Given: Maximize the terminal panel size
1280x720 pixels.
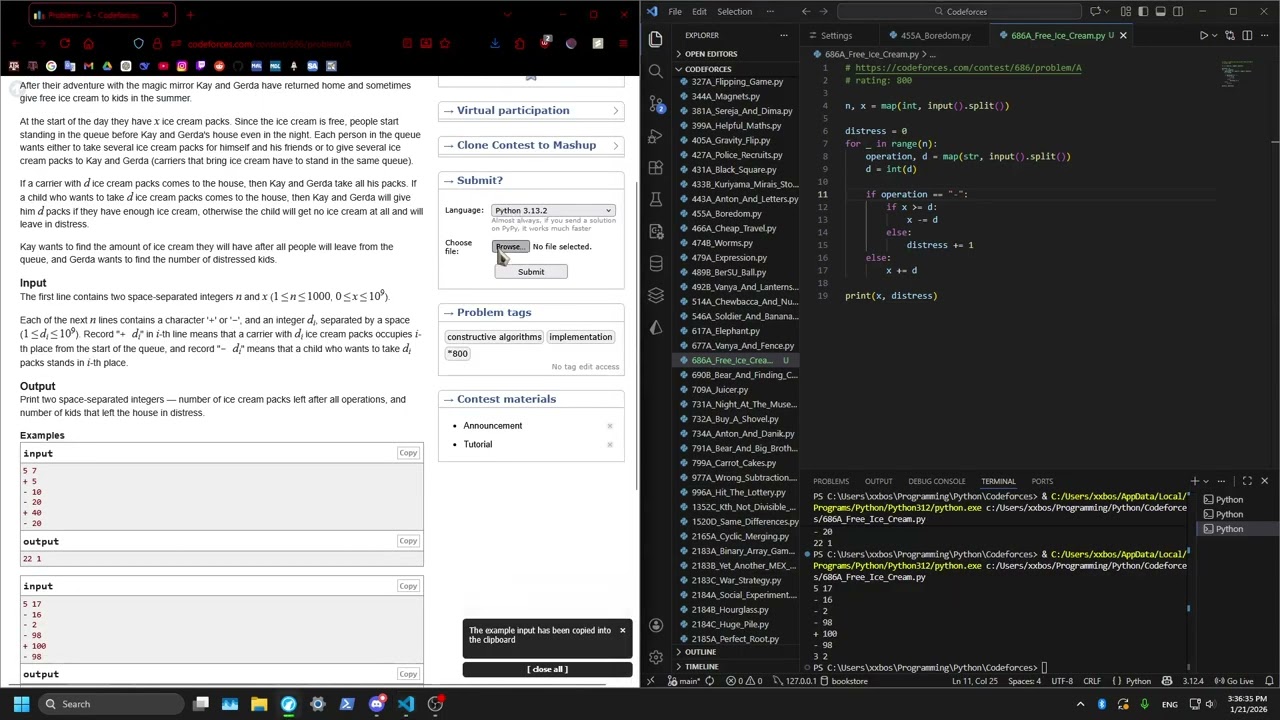Looking at the screenshot, I should pyautogui.click(x=1247, y=482).
